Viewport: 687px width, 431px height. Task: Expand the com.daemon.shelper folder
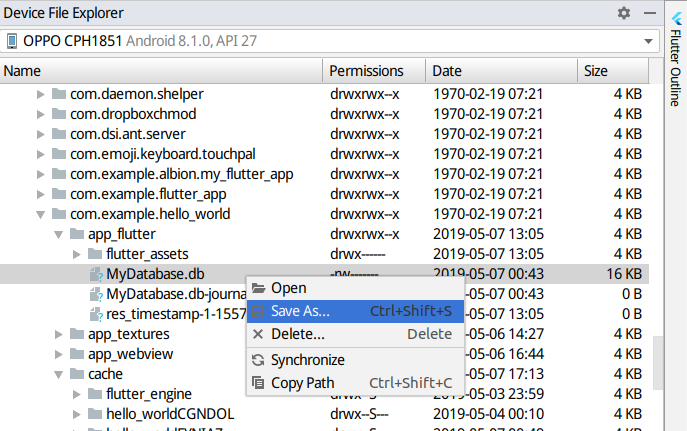click(41, 94)
